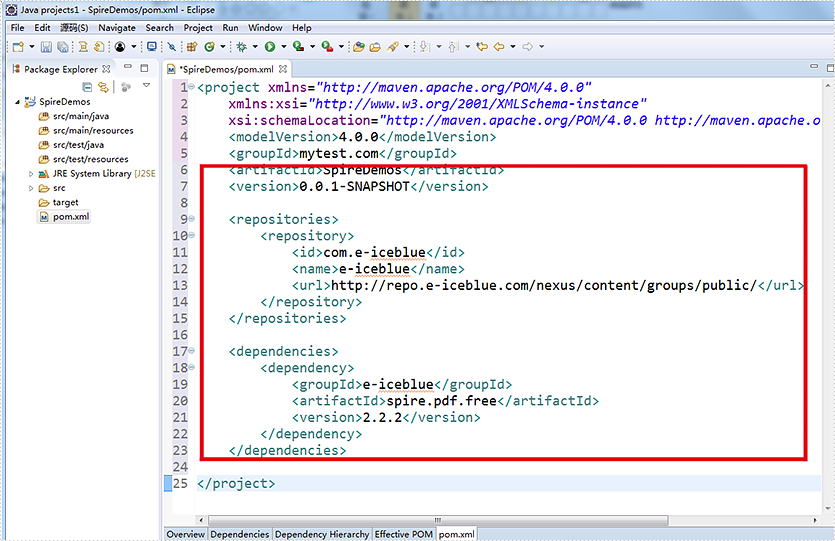Screen dimensions: 835x541
Task: Open the Help menu
Action: click(301, 28)
